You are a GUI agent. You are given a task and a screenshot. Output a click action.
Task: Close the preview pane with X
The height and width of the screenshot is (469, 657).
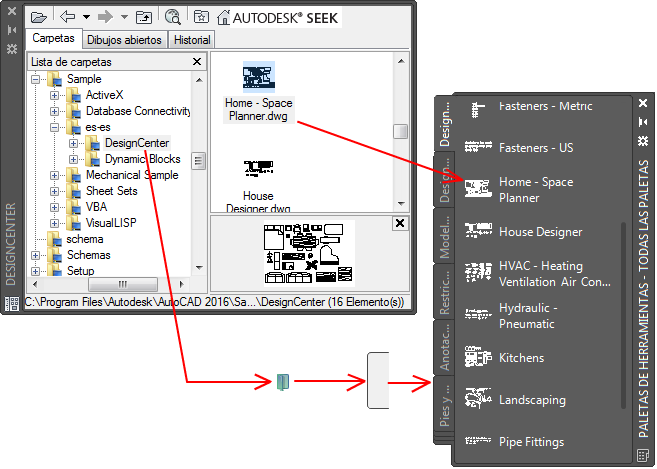click(x=400, y=223)
